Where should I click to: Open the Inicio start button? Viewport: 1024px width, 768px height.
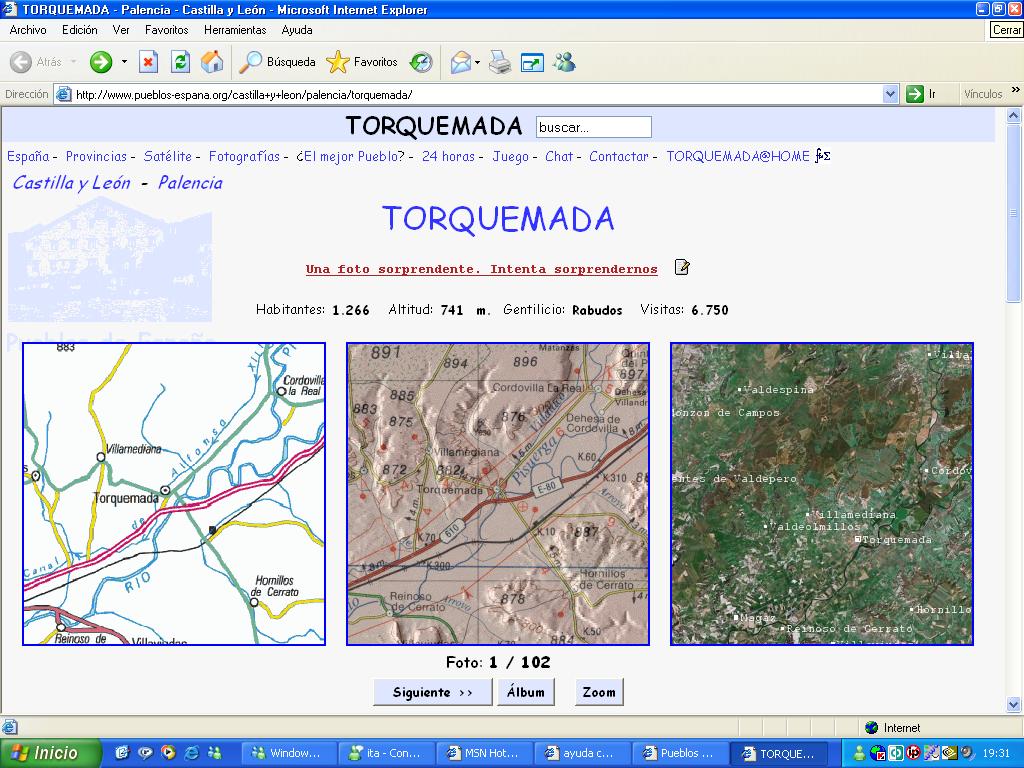point(51,753)
